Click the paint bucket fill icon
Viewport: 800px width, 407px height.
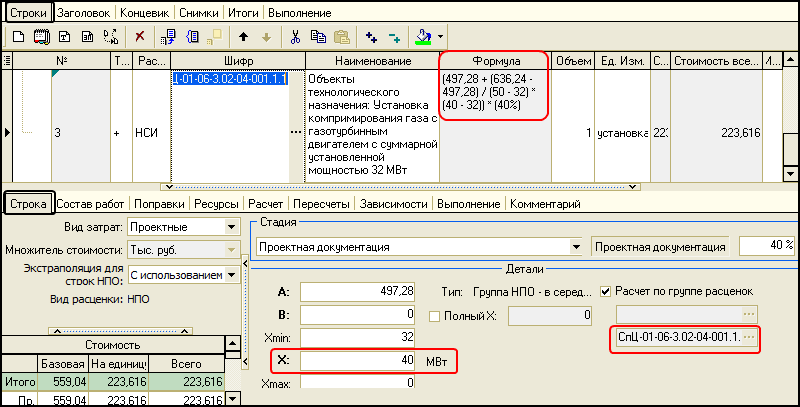pyautogui.click(x=423, y=37)
